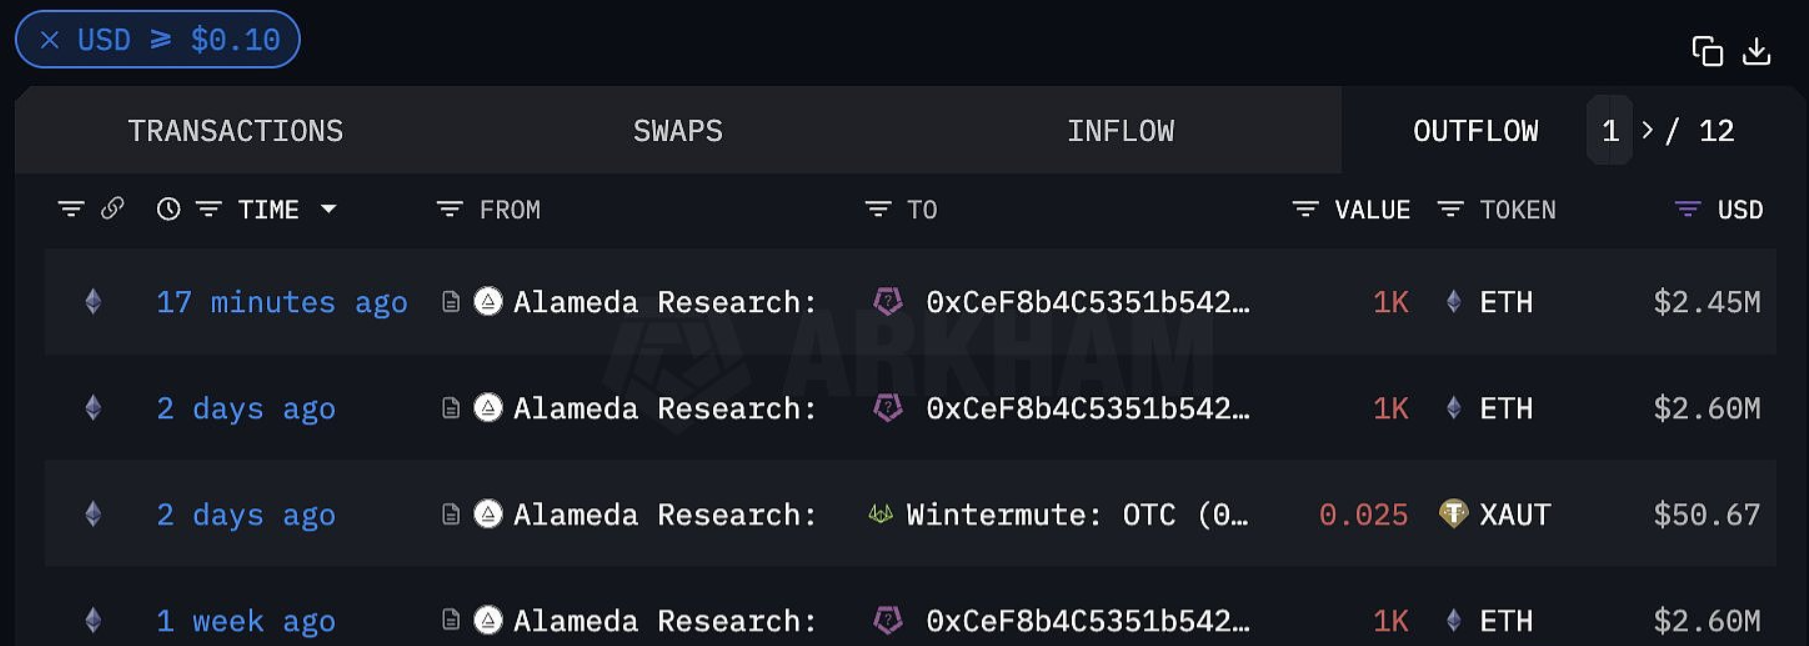Click the link chain icon in header
The image size is (1809, 646).
(x=112, y=208)
